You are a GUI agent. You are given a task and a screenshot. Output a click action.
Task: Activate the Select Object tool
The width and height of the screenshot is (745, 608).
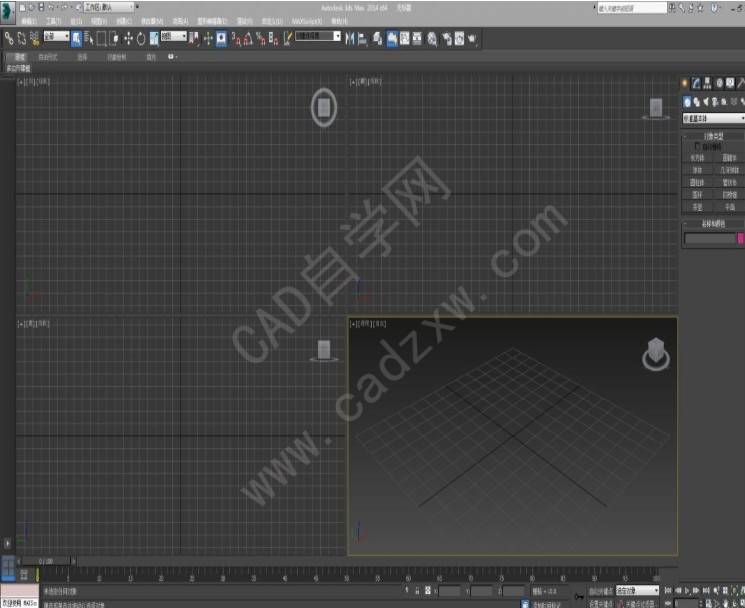coord(76,39)
